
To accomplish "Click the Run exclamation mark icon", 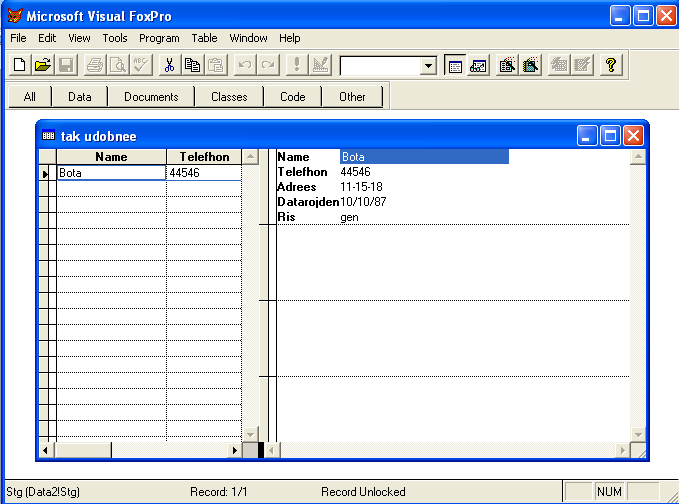I will tap(297, 65).
